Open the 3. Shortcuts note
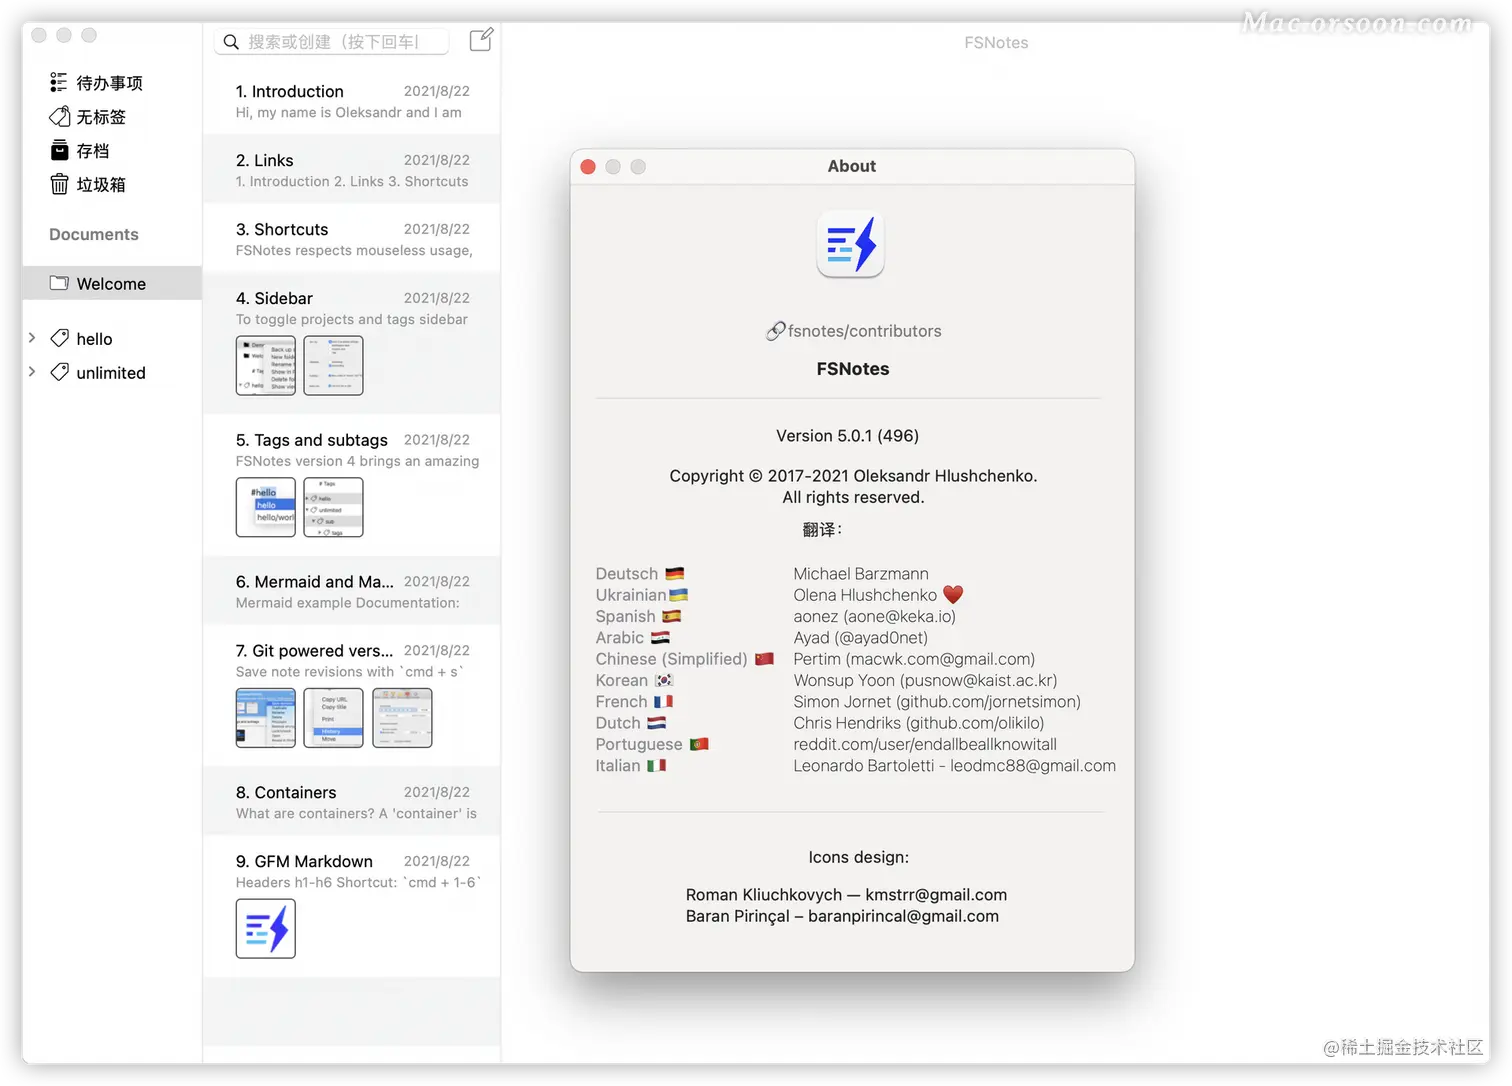 tap(352, 238)
